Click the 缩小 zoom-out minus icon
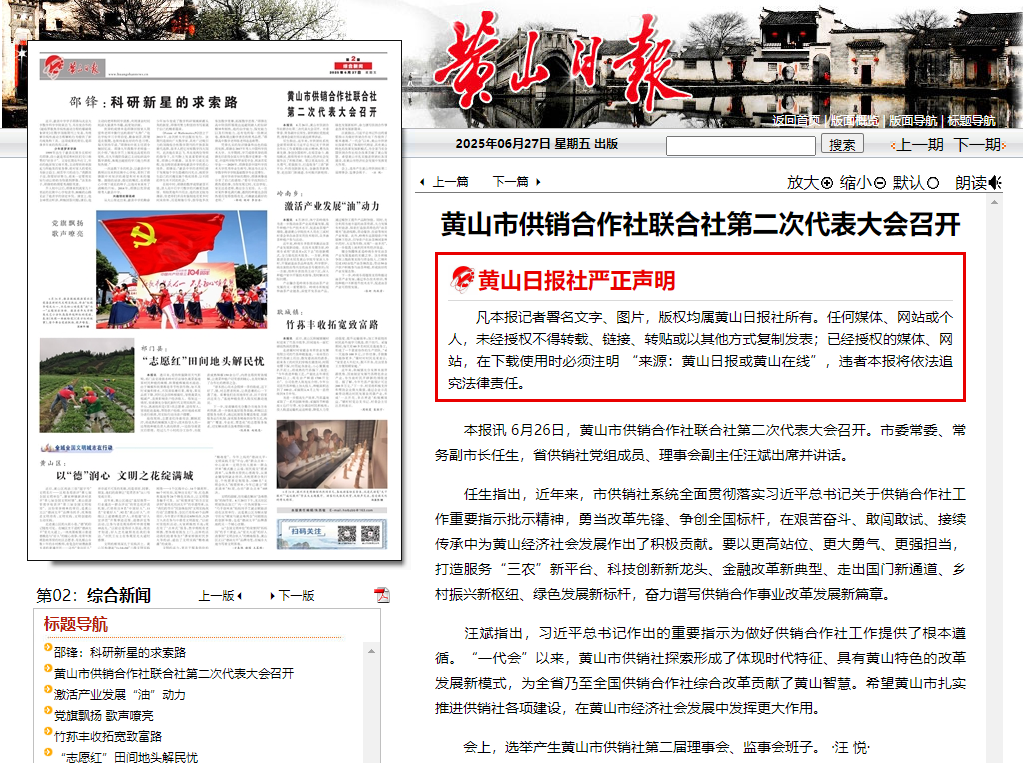The width and height of the screenshot is (1023, 763). (879, 183)
